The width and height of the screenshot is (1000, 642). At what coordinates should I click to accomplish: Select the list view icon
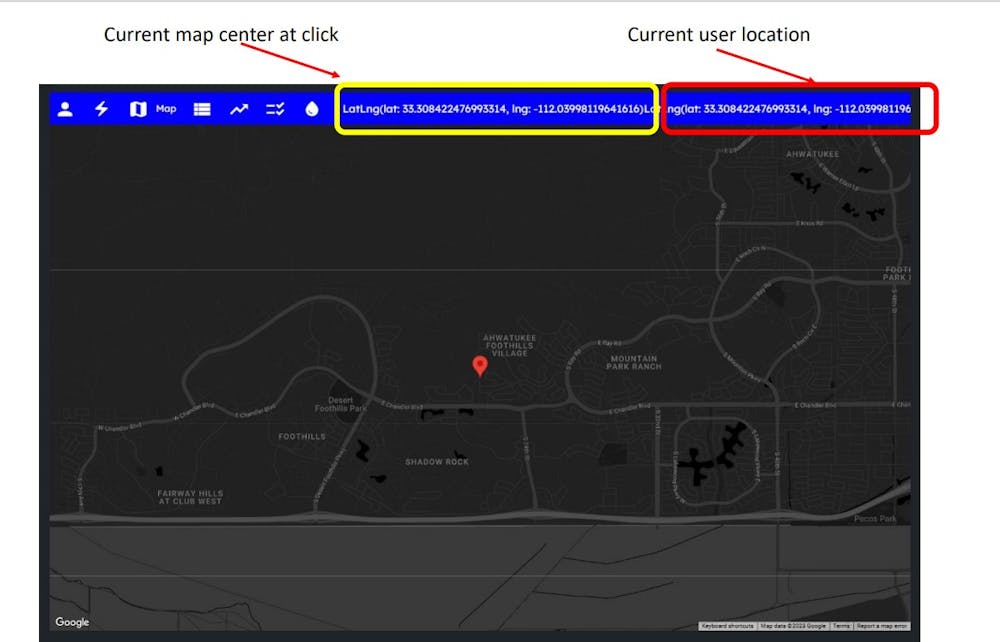pyautogui.click(x=201, y=109)
